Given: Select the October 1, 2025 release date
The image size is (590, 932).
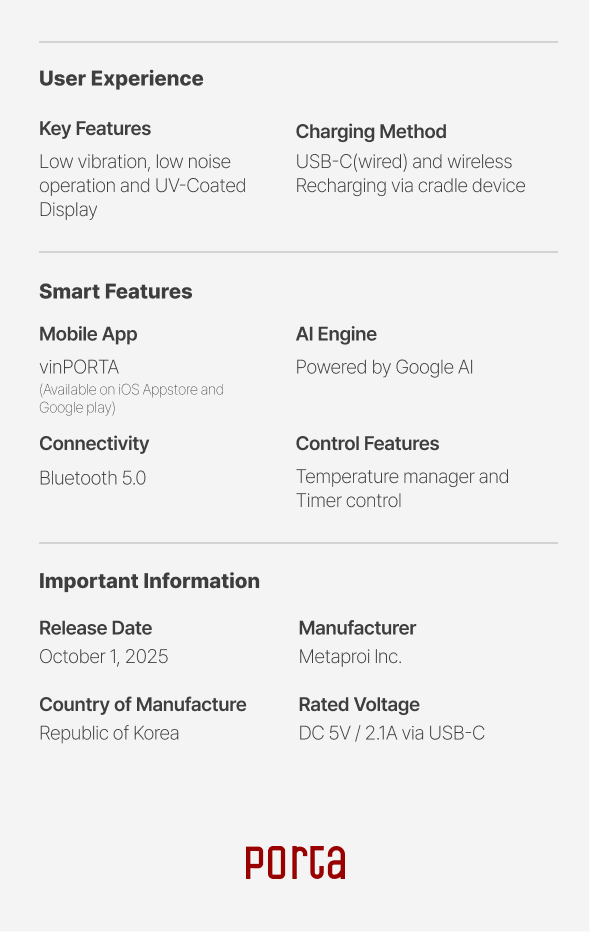Looking at the screenshot, I should click(x=104, y=656).
